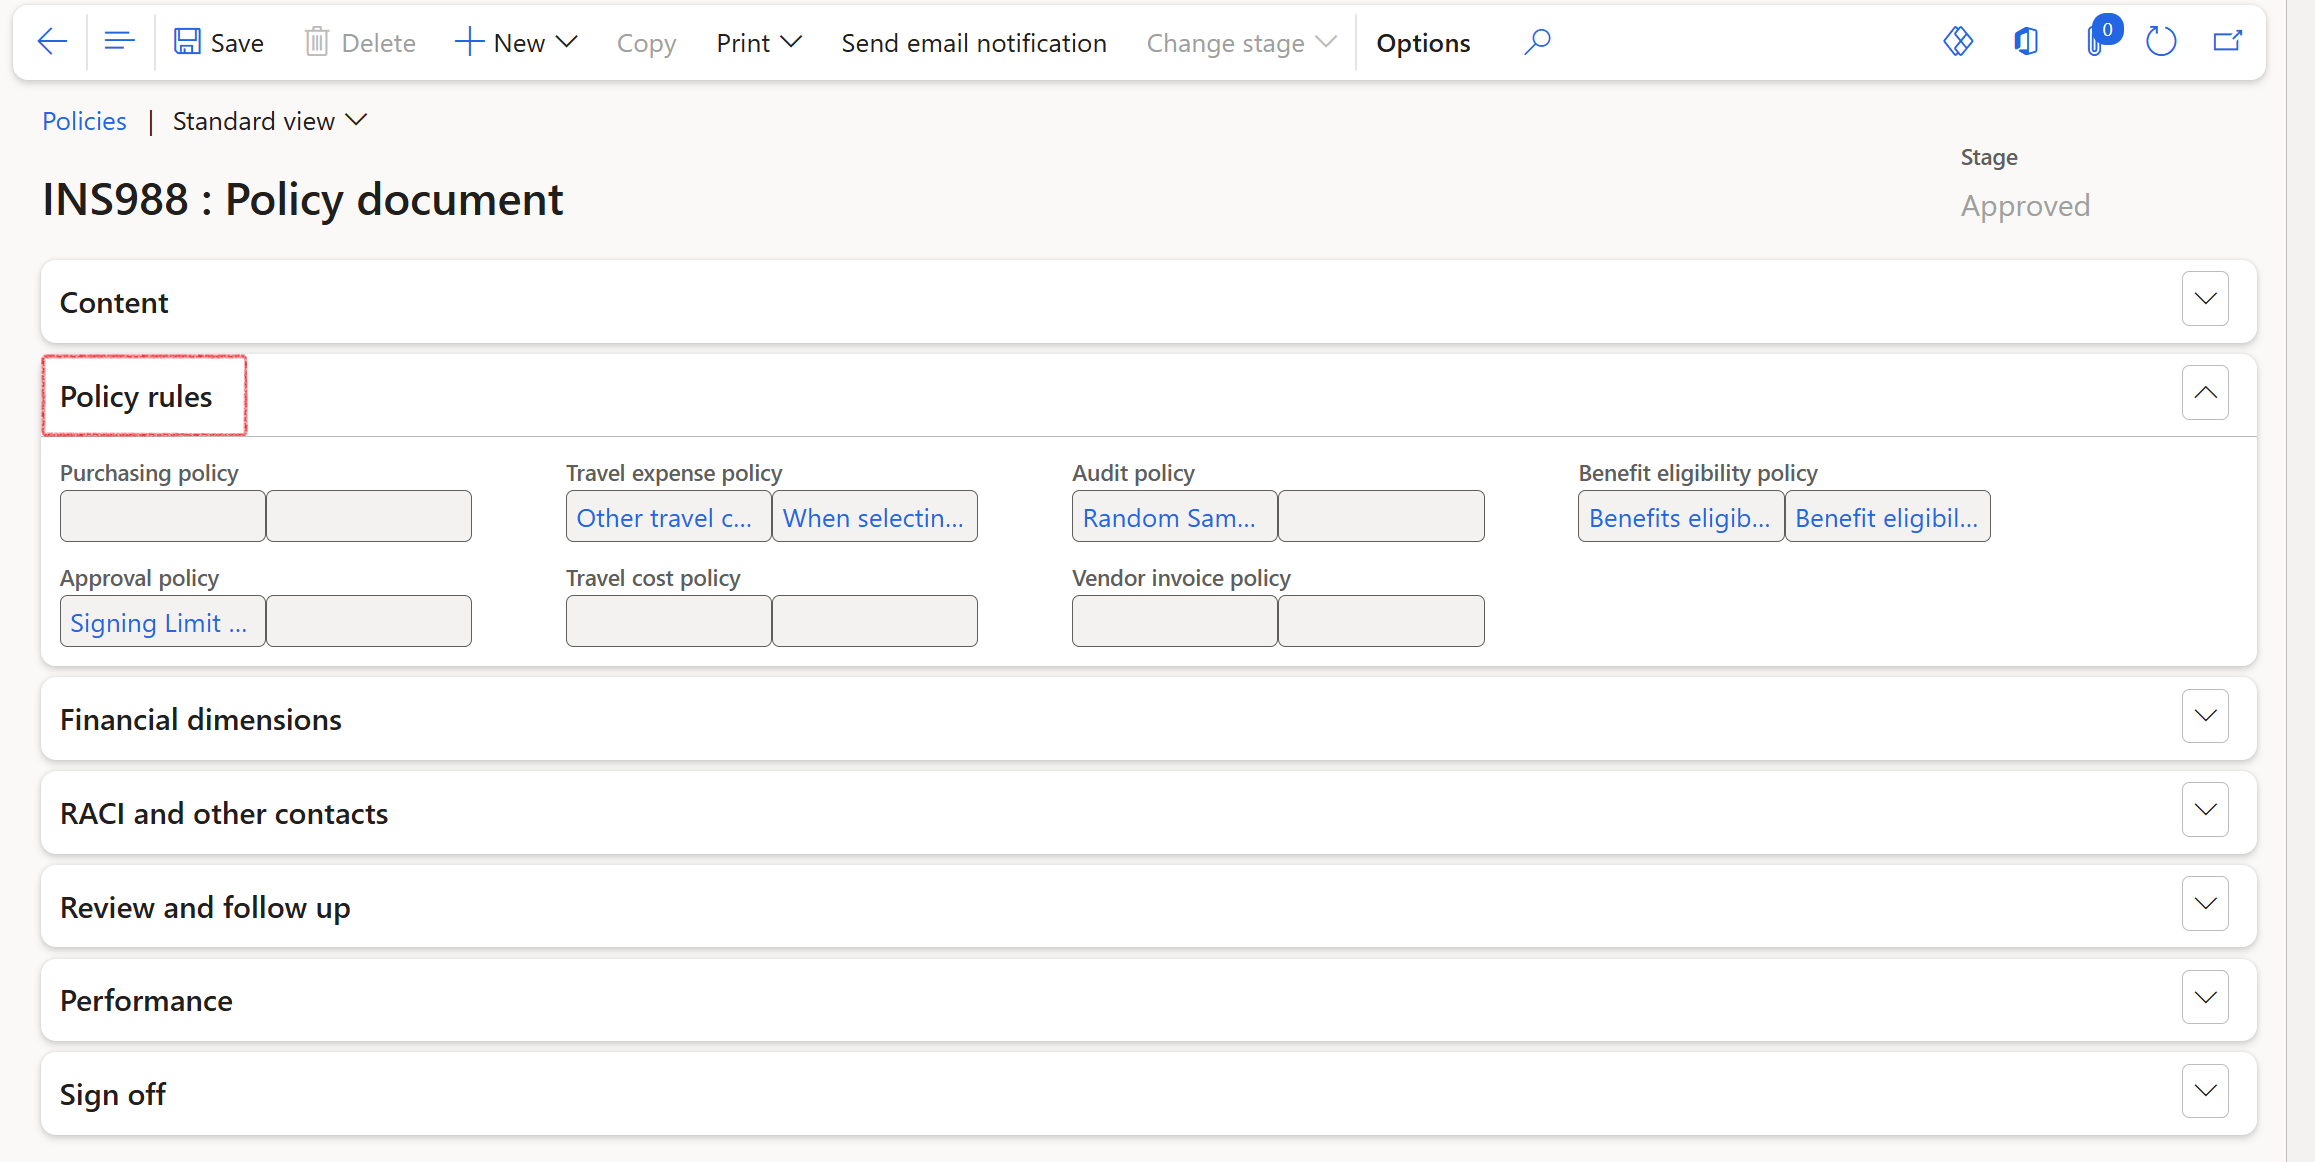Go to the Policies breadcrumb link

84,121
